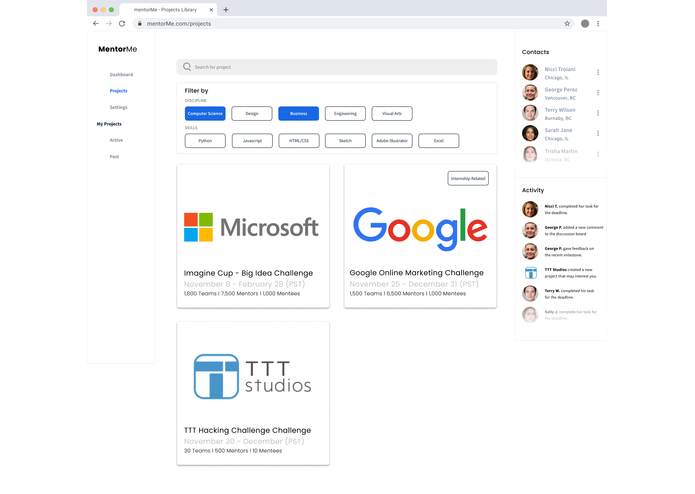
Task: Click the Microsoft logo thumbnail
Action: pyautogui.click(x=251, y=227)
